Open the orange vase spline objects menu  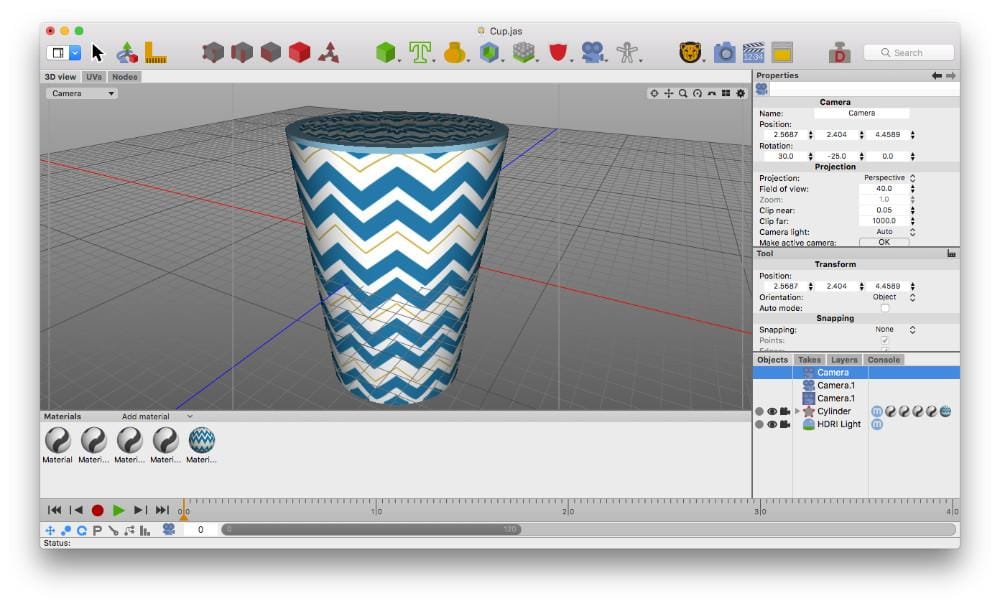coord(454,52)
